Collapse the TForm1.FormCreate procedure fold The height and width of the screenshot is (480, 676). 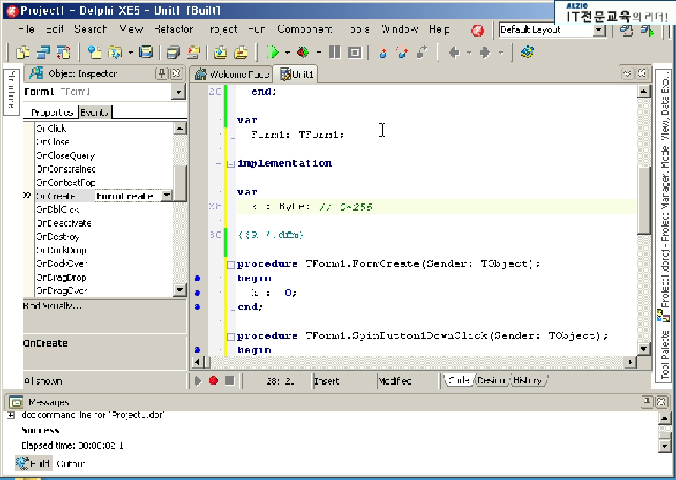[x=231, y=264]
